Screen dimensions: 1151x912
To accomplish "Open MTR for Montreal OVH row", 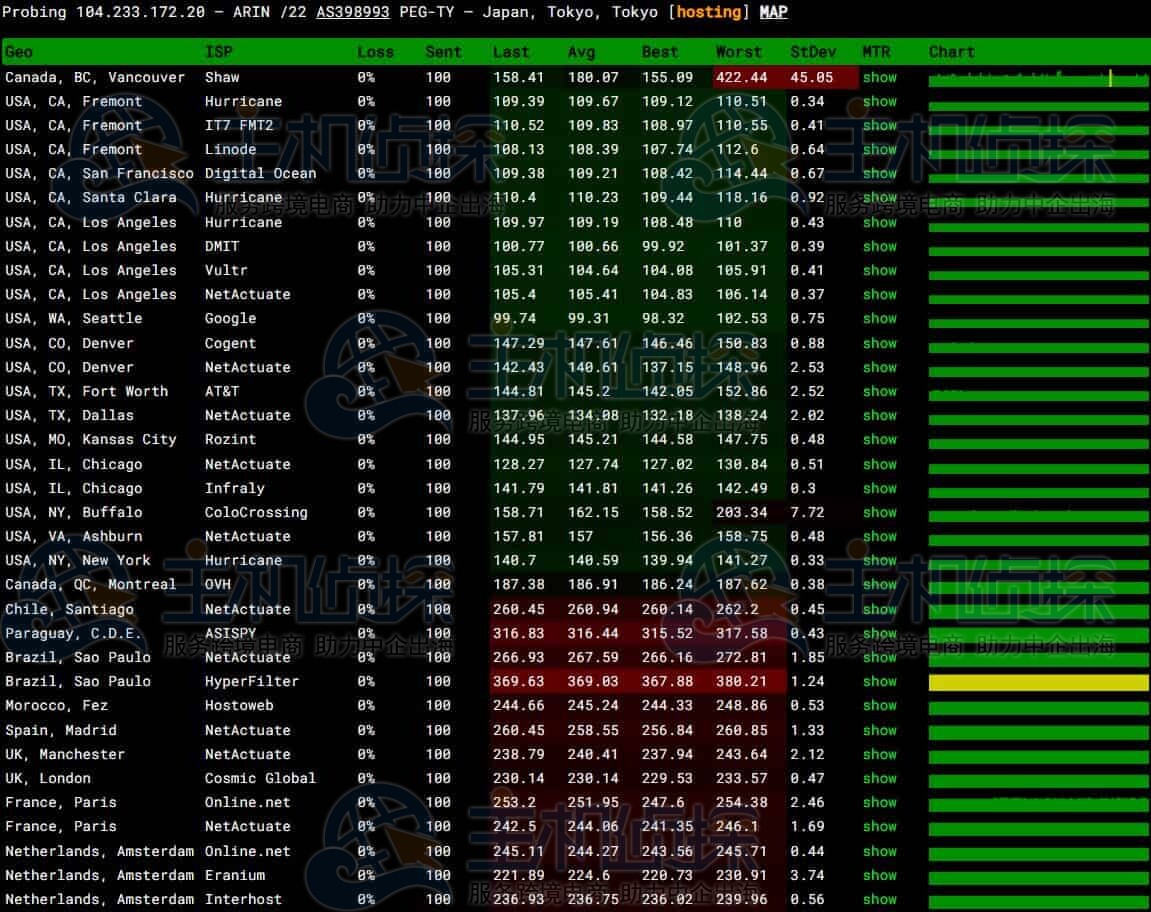I will pyautogui.click(x=879, y=585).
